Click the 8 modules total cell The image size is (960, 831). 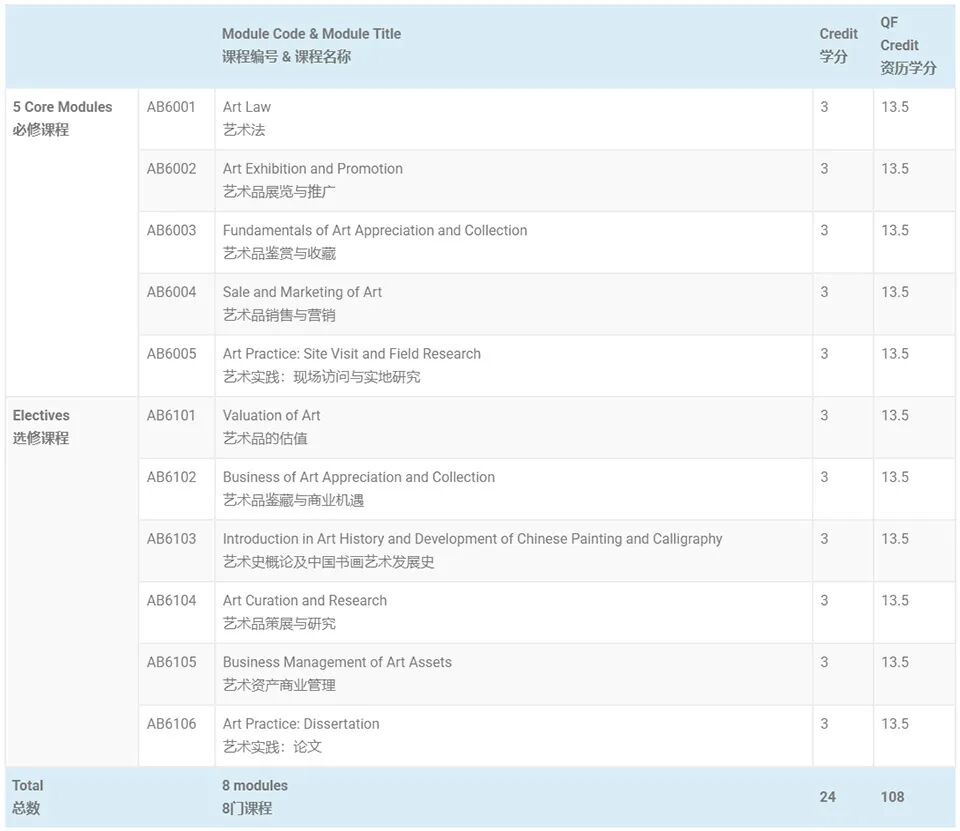click(254, 786)
